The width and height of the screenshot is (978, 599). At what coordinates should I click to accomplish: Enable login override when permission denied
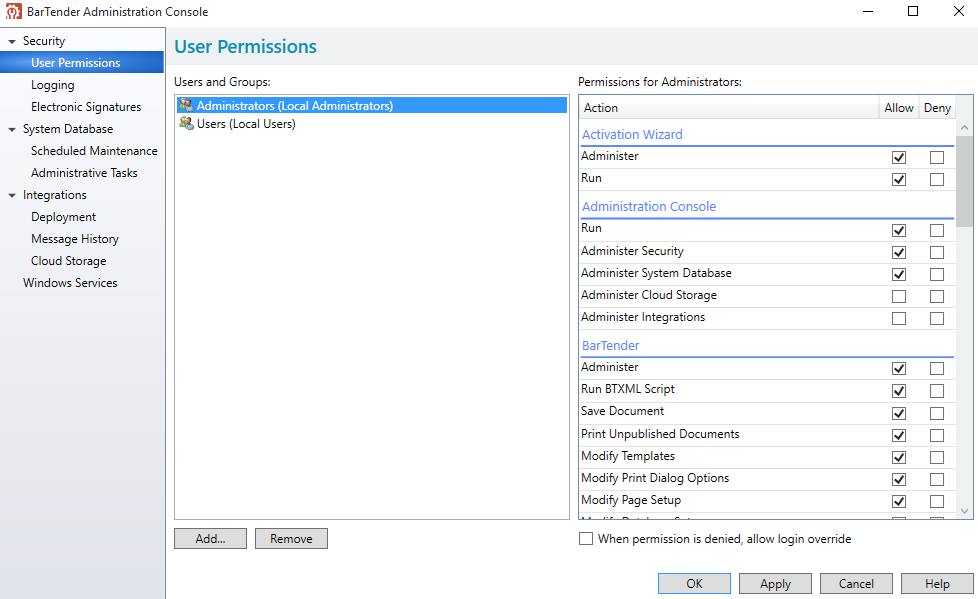click(586, 538)
